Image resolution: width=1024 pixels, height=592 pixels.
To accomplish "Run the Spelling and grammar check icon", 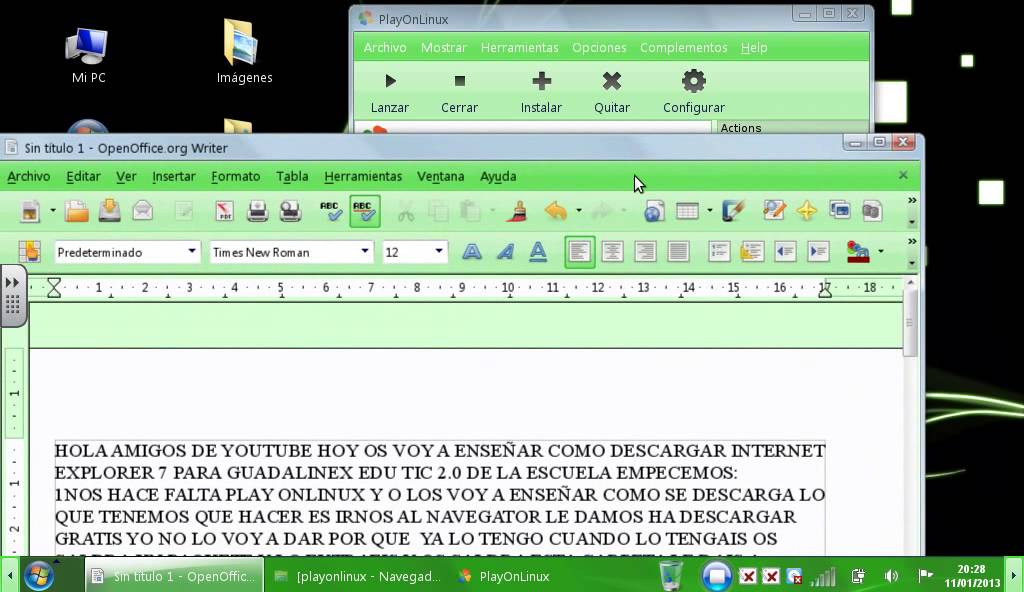I will tap(330, 211).
